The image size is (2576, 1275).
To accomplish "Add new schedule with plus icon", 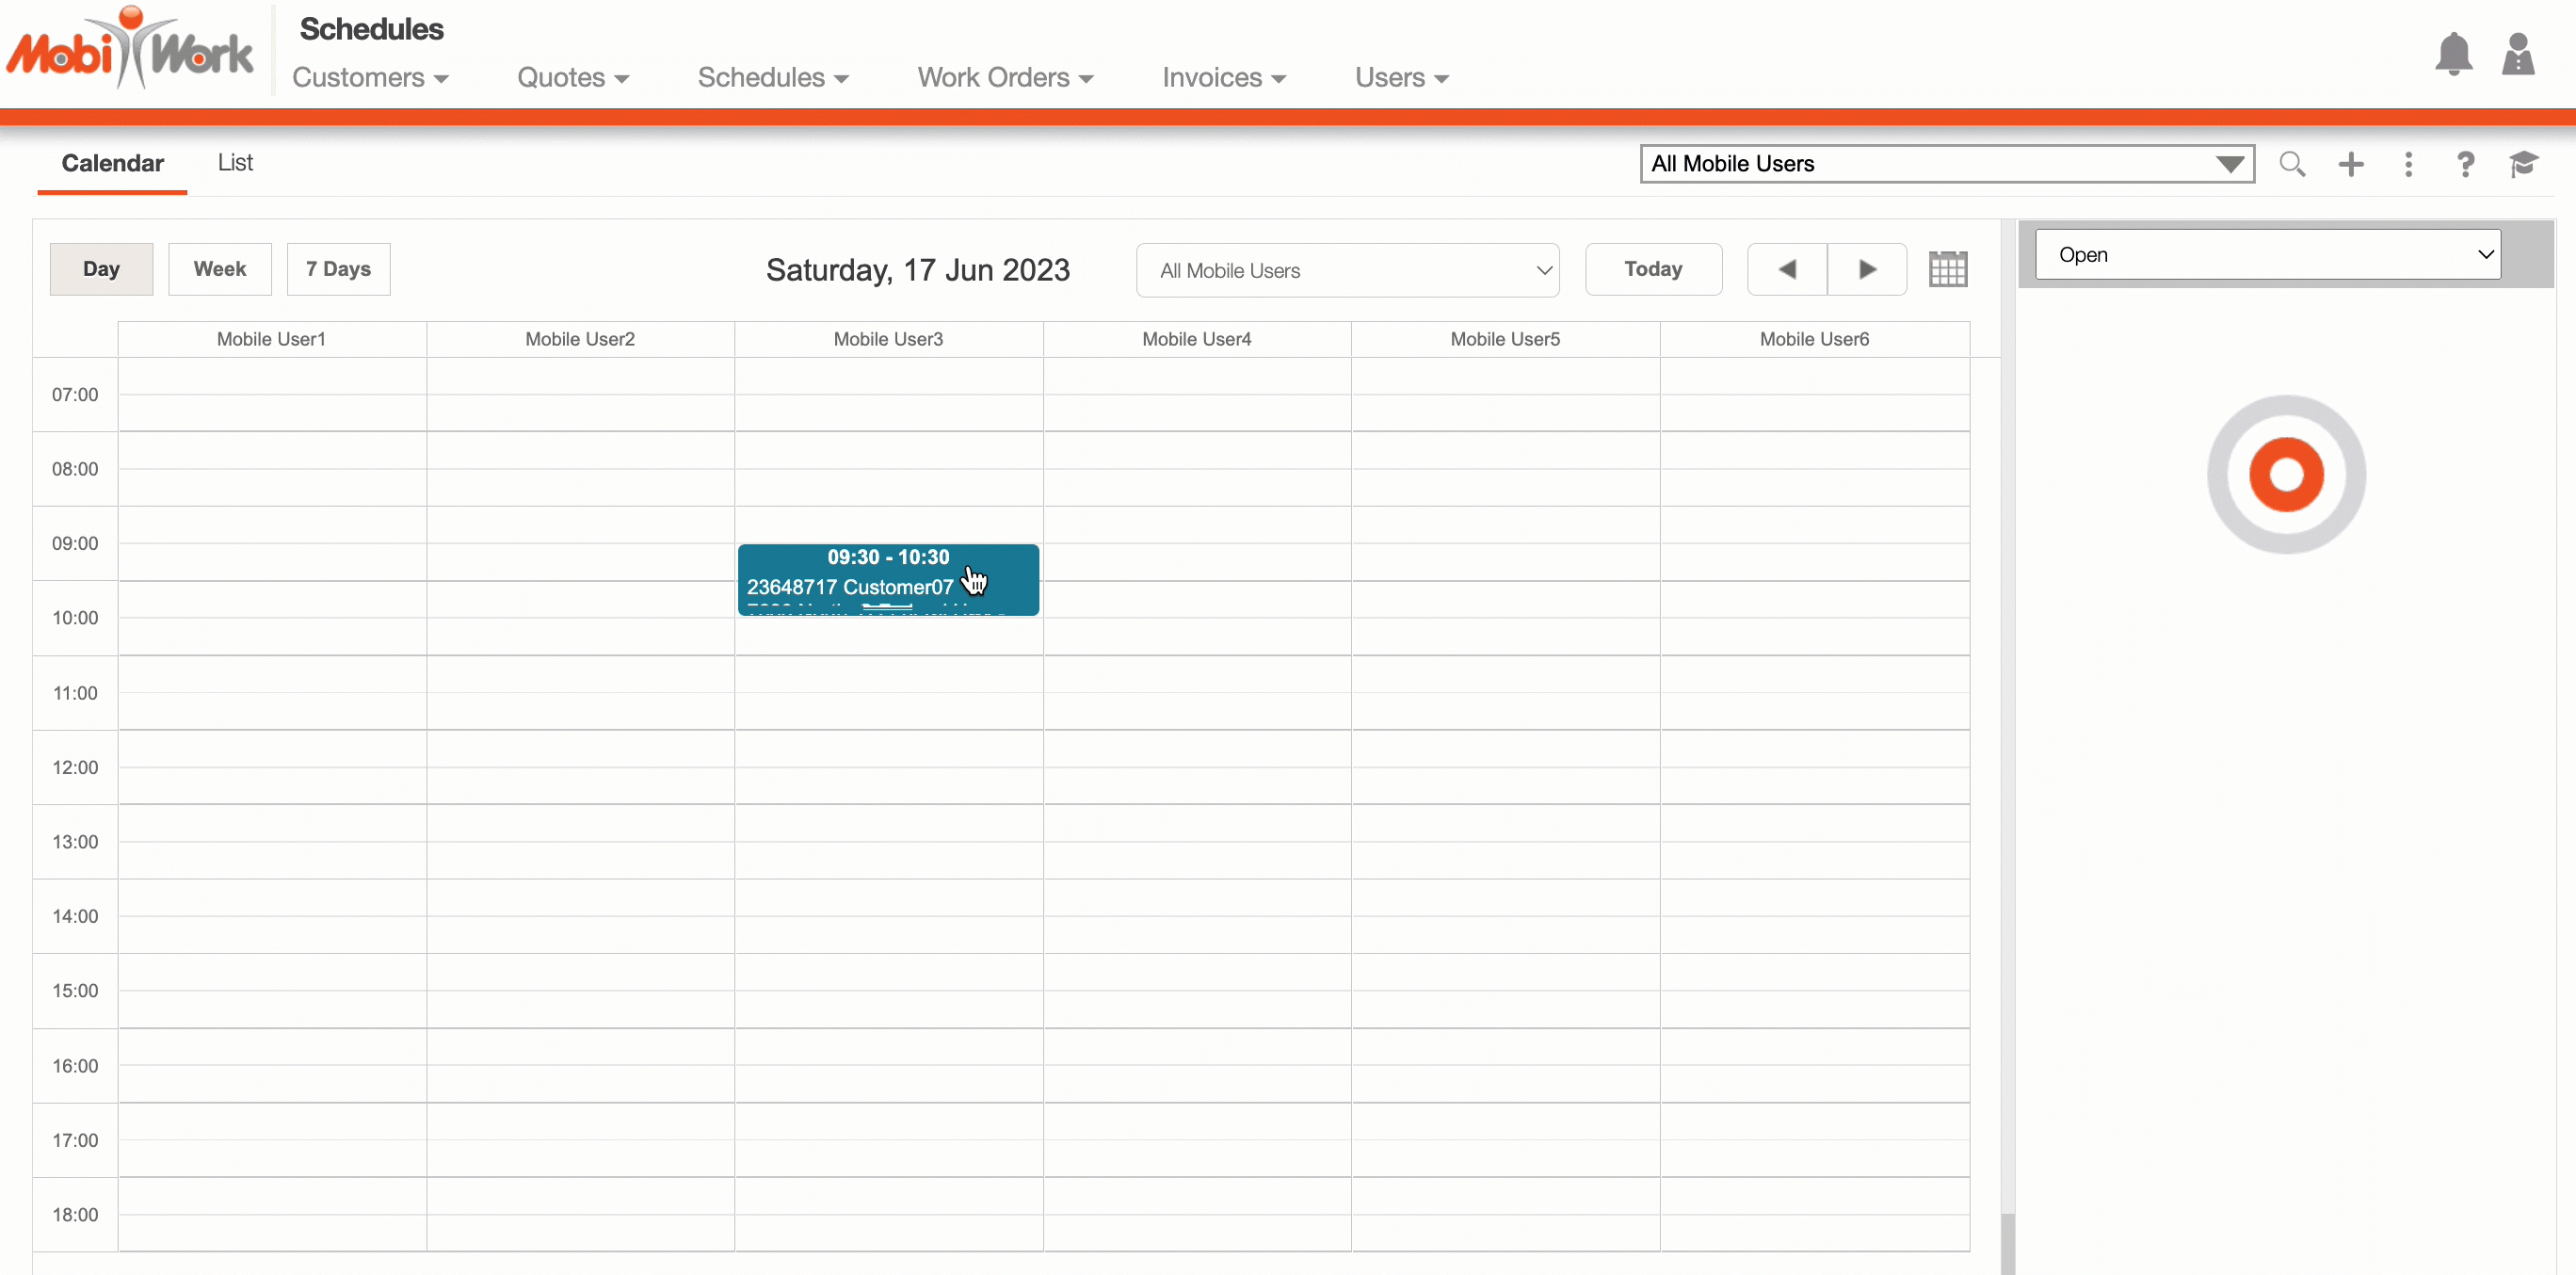I will tap(2351, 164).
